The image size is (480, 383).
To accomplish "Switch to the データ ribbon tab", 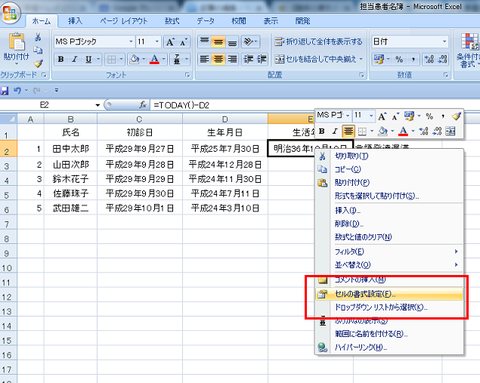I will coord(205,21).
